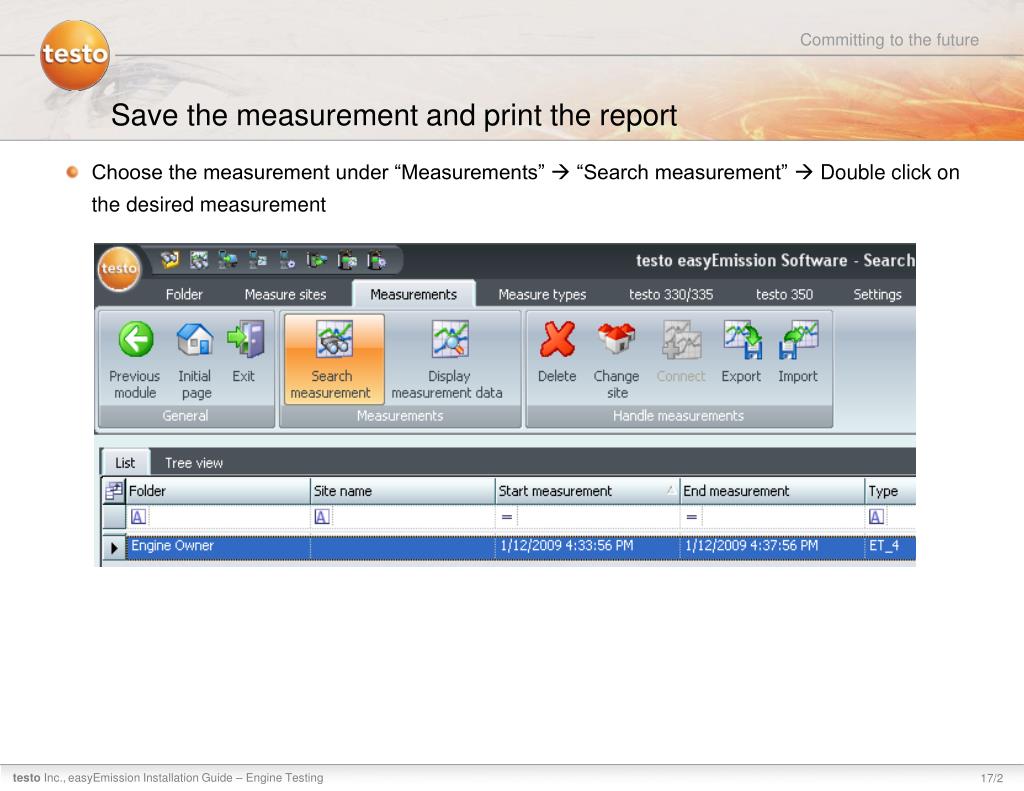Switch to the Measure sites tab
This screenshot has width=1024, height=791.
[x=285, y=295]
